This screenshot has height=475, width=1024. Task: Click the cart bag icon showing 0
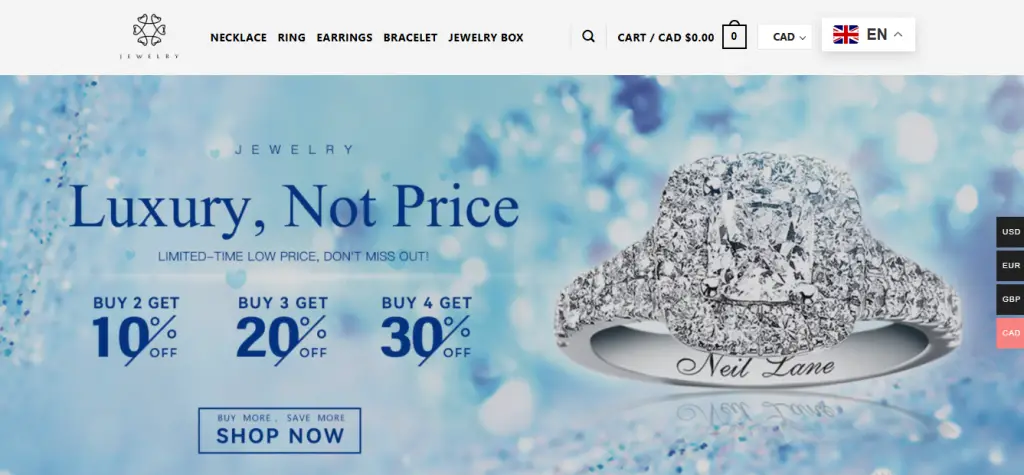(734, 36)
